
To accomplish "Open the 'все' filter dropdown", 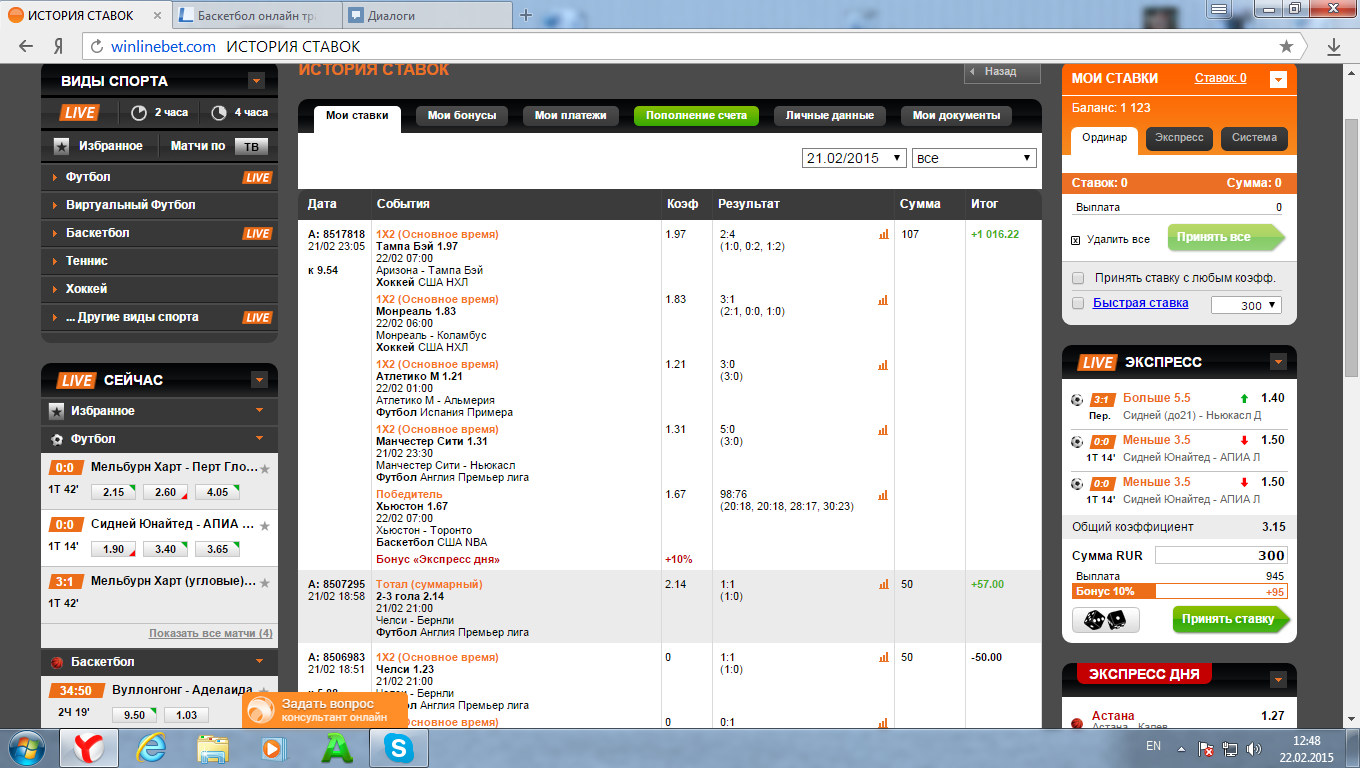I will point(975,158).
